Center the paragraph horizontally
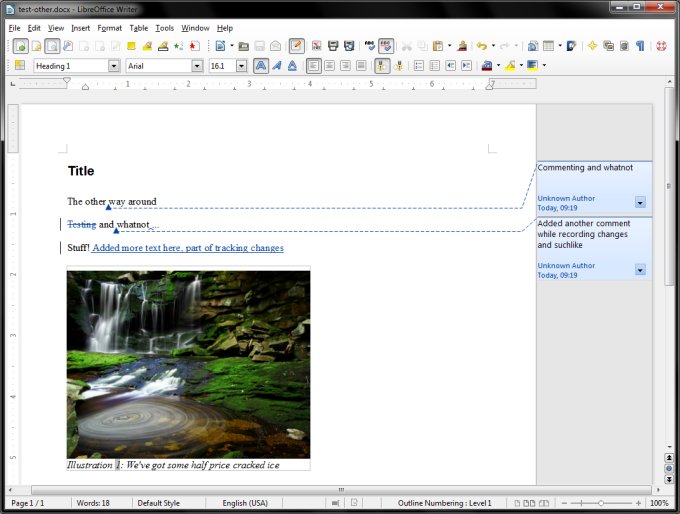The image size is (680, 514). click(330, 66)
